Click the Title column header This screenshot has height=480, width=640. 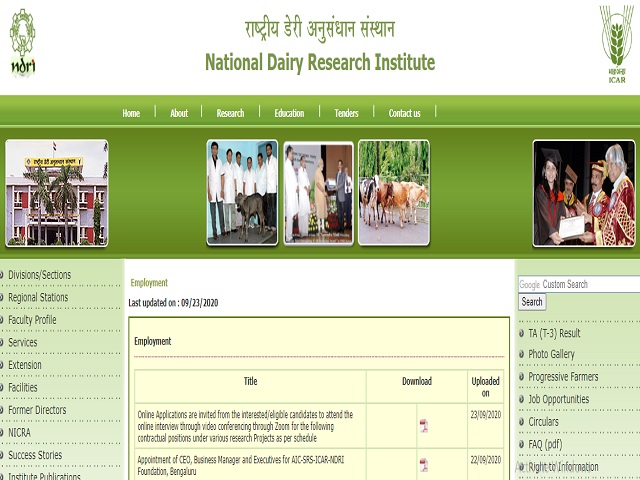tap(250, 381)
